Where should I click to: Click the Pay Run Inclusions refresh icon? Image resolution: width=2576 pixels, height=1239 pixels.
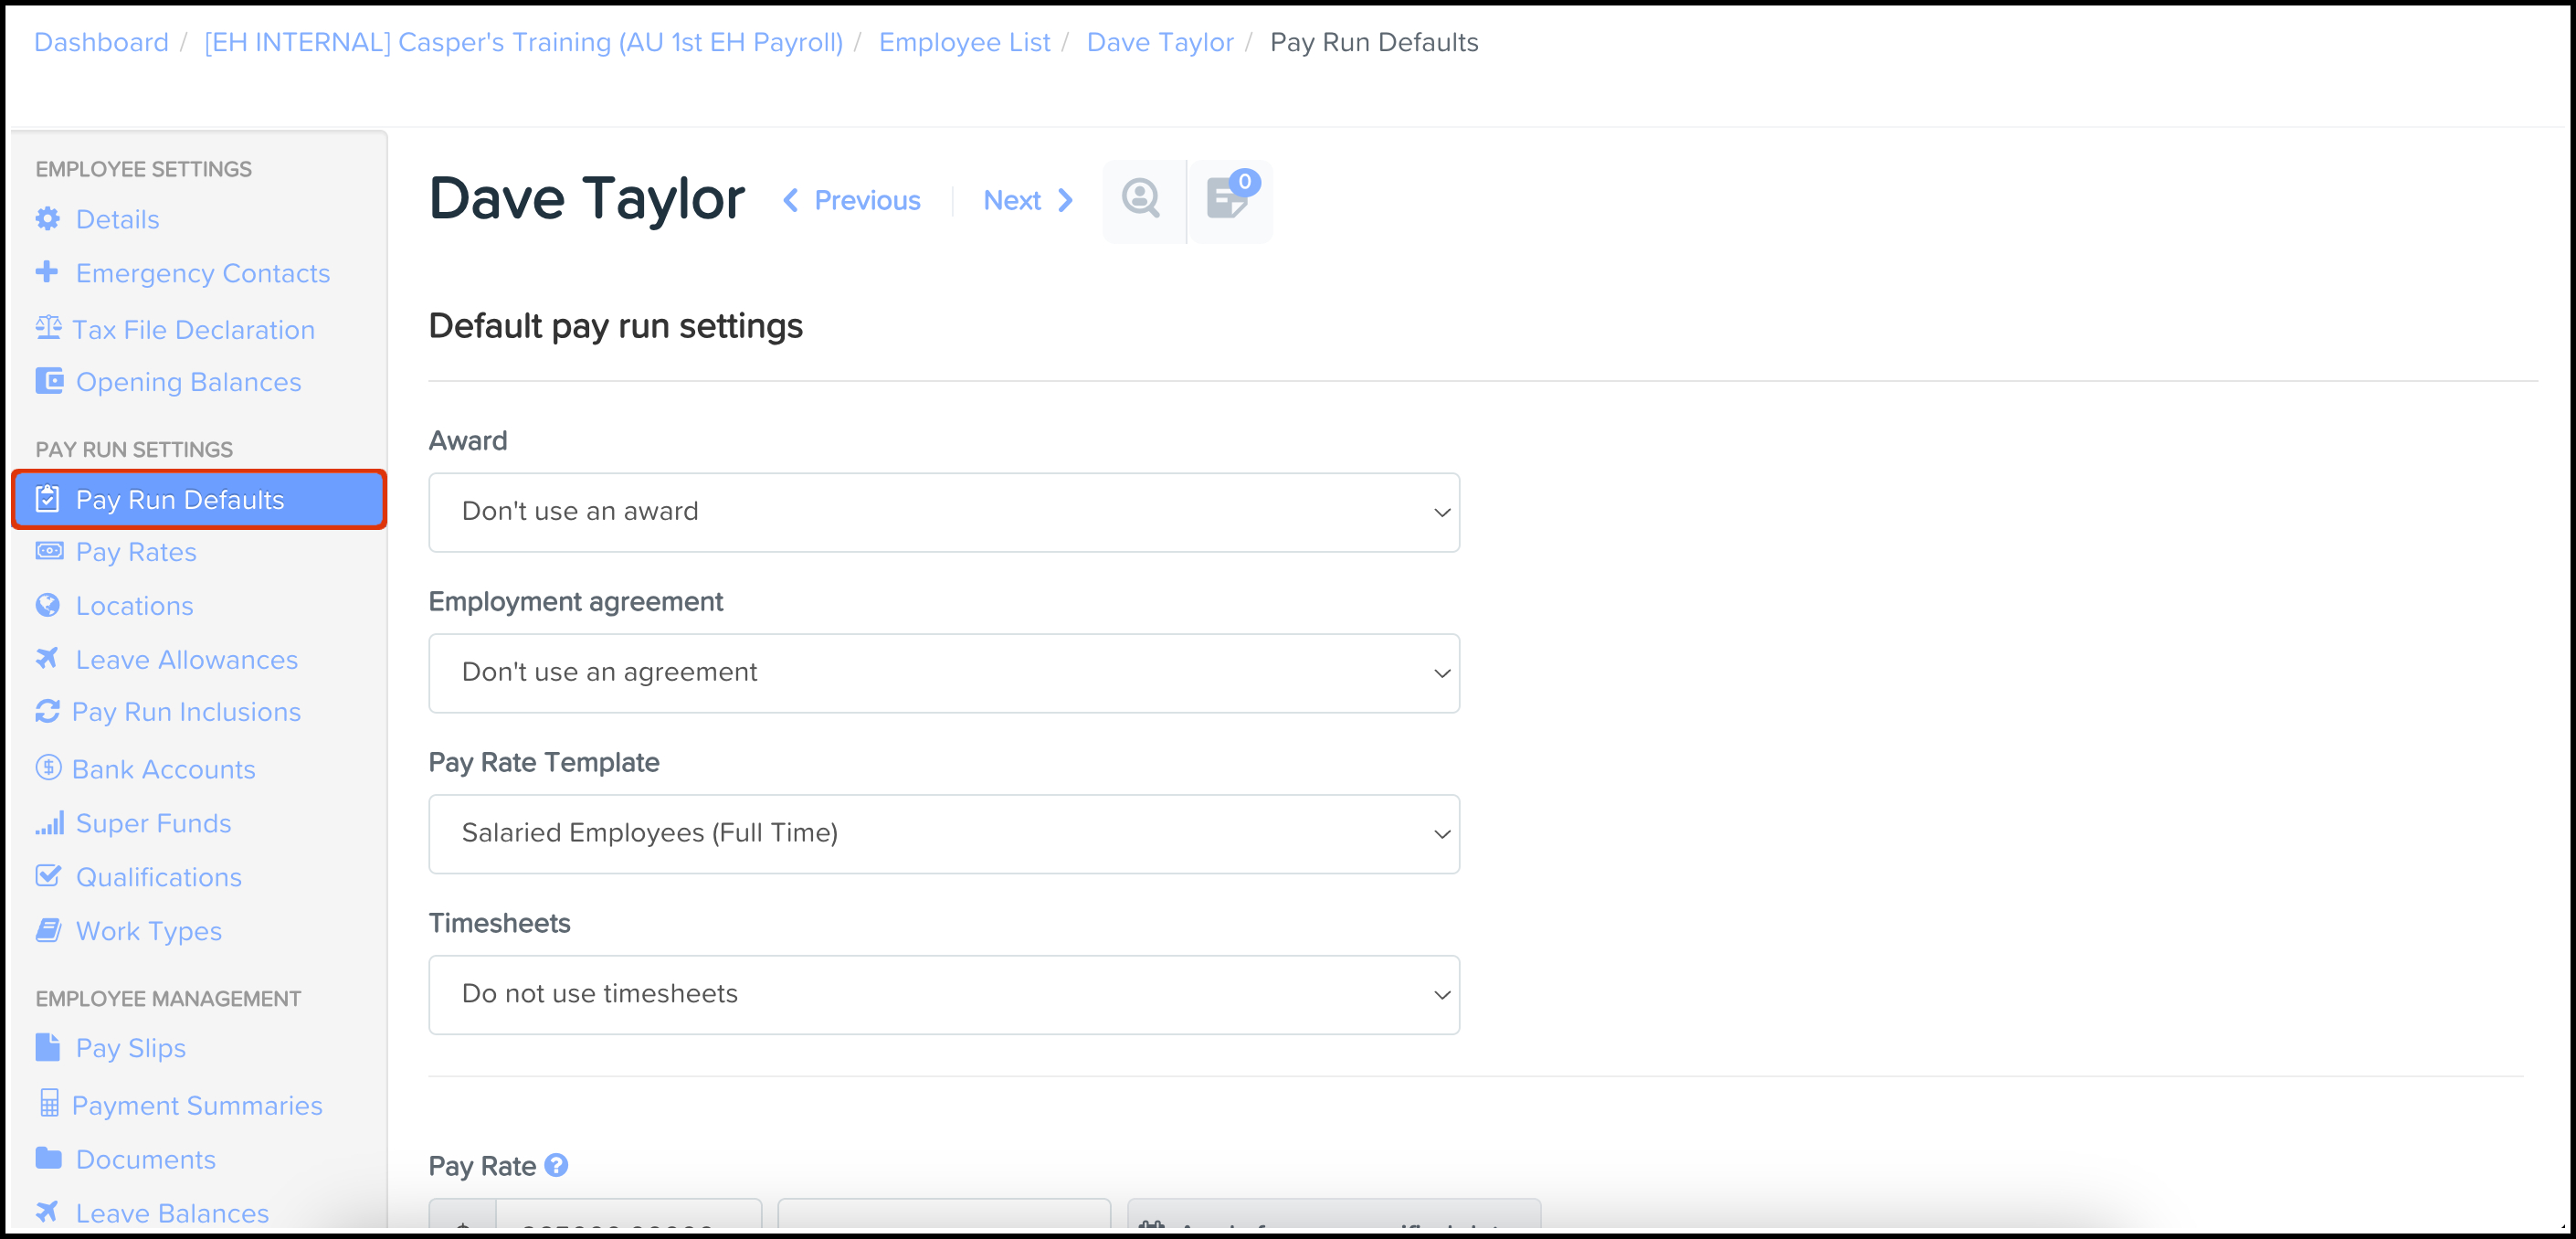click(47, 711)
